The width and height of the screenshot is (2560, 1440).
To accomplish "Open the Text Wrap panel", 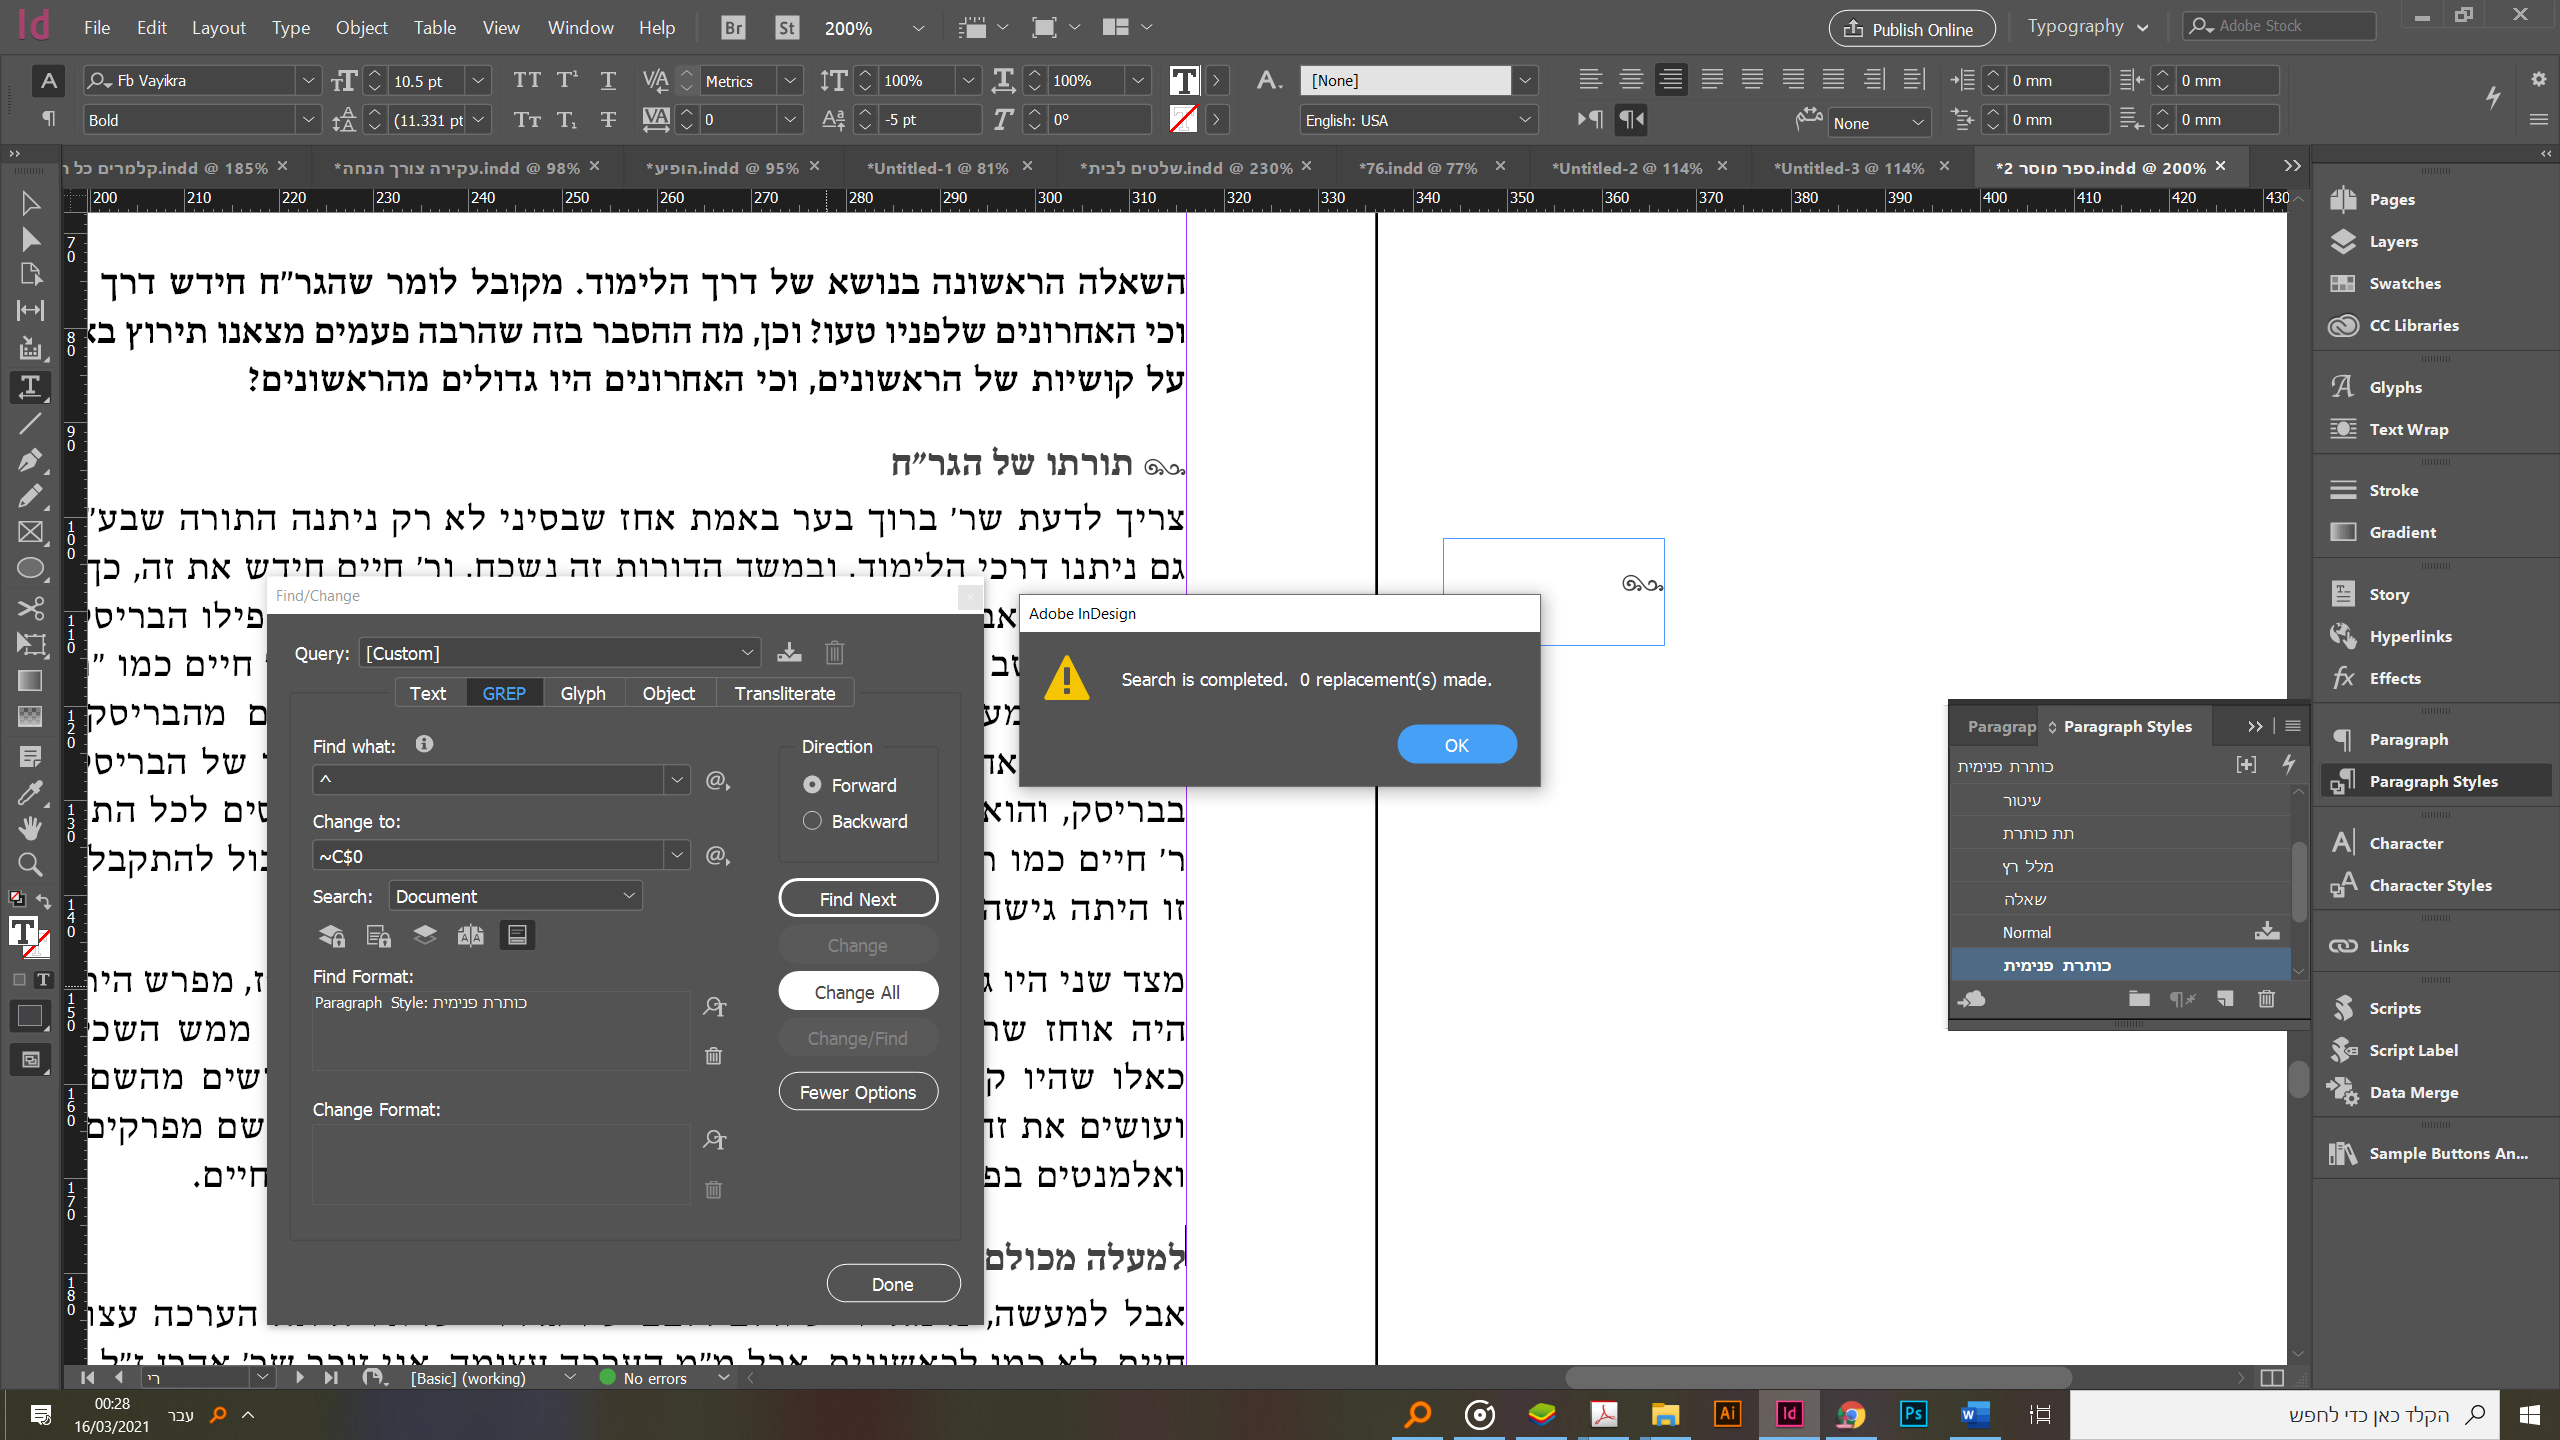I will [x=2408, y=429].
